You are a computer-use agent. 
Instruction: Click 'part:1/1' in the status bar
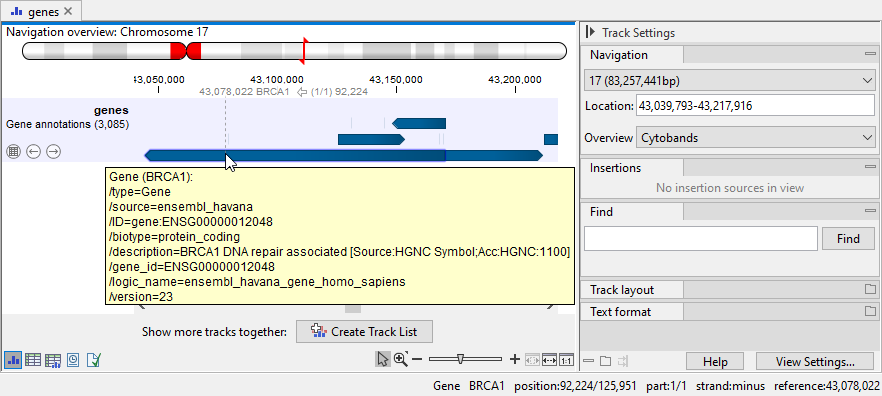point(666,386)
